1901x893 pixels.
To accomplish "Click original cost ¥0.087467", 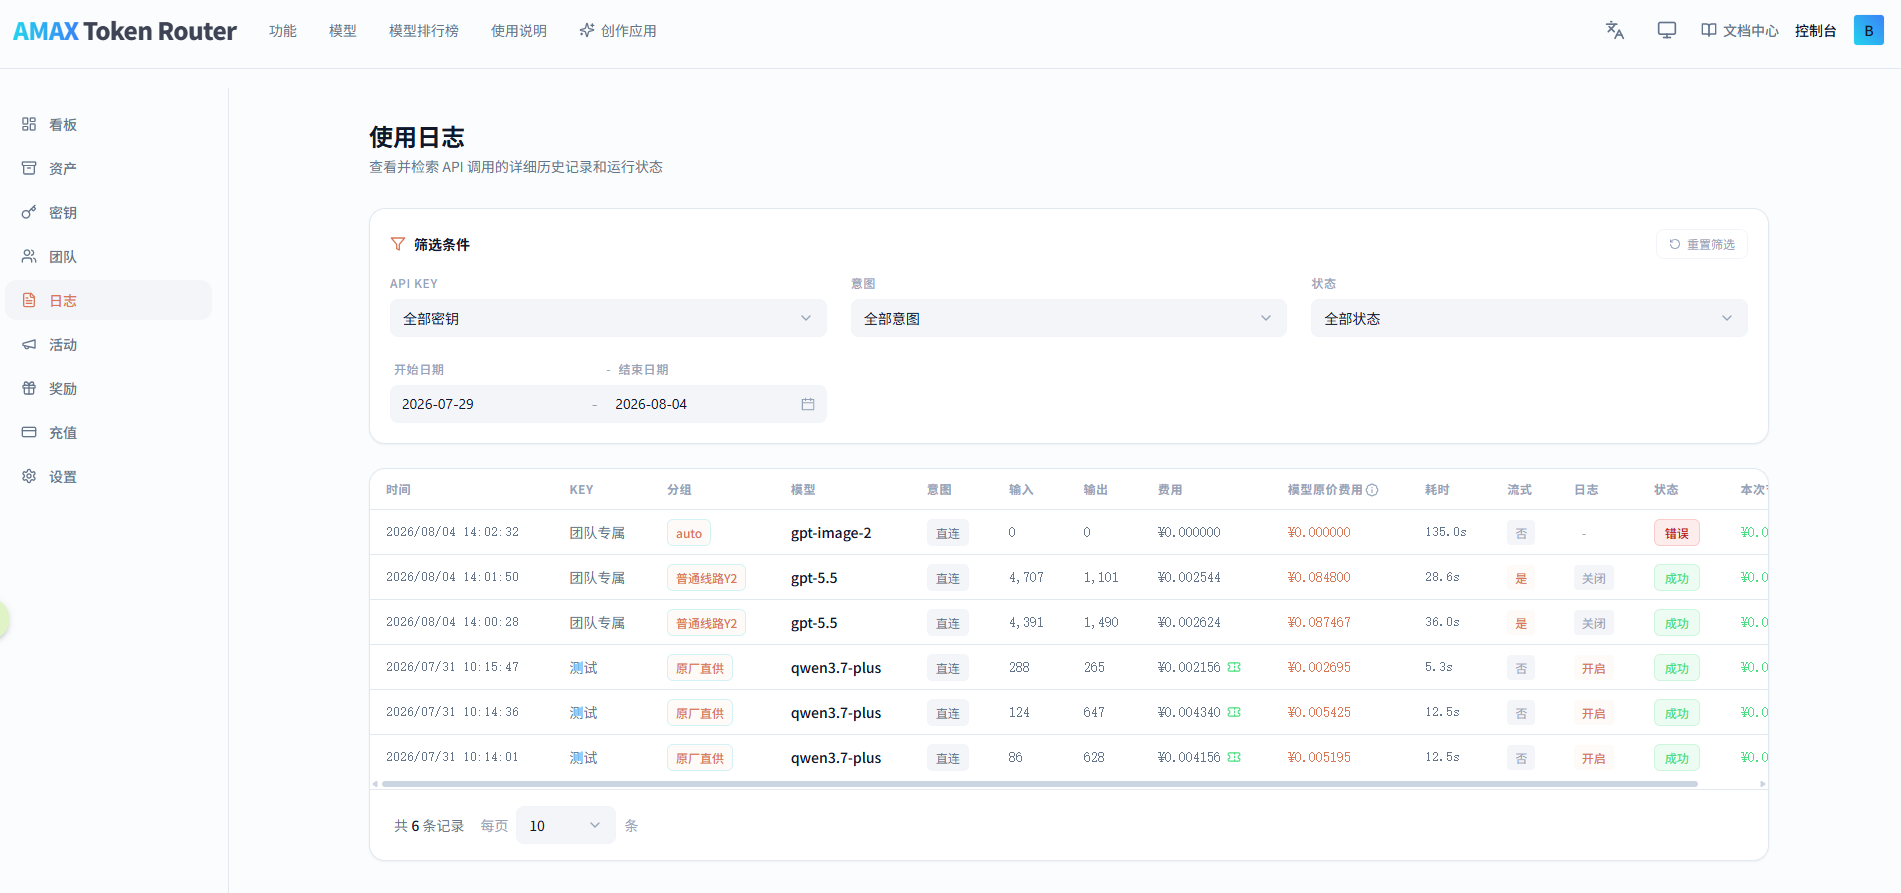I will pos(1319,622).
